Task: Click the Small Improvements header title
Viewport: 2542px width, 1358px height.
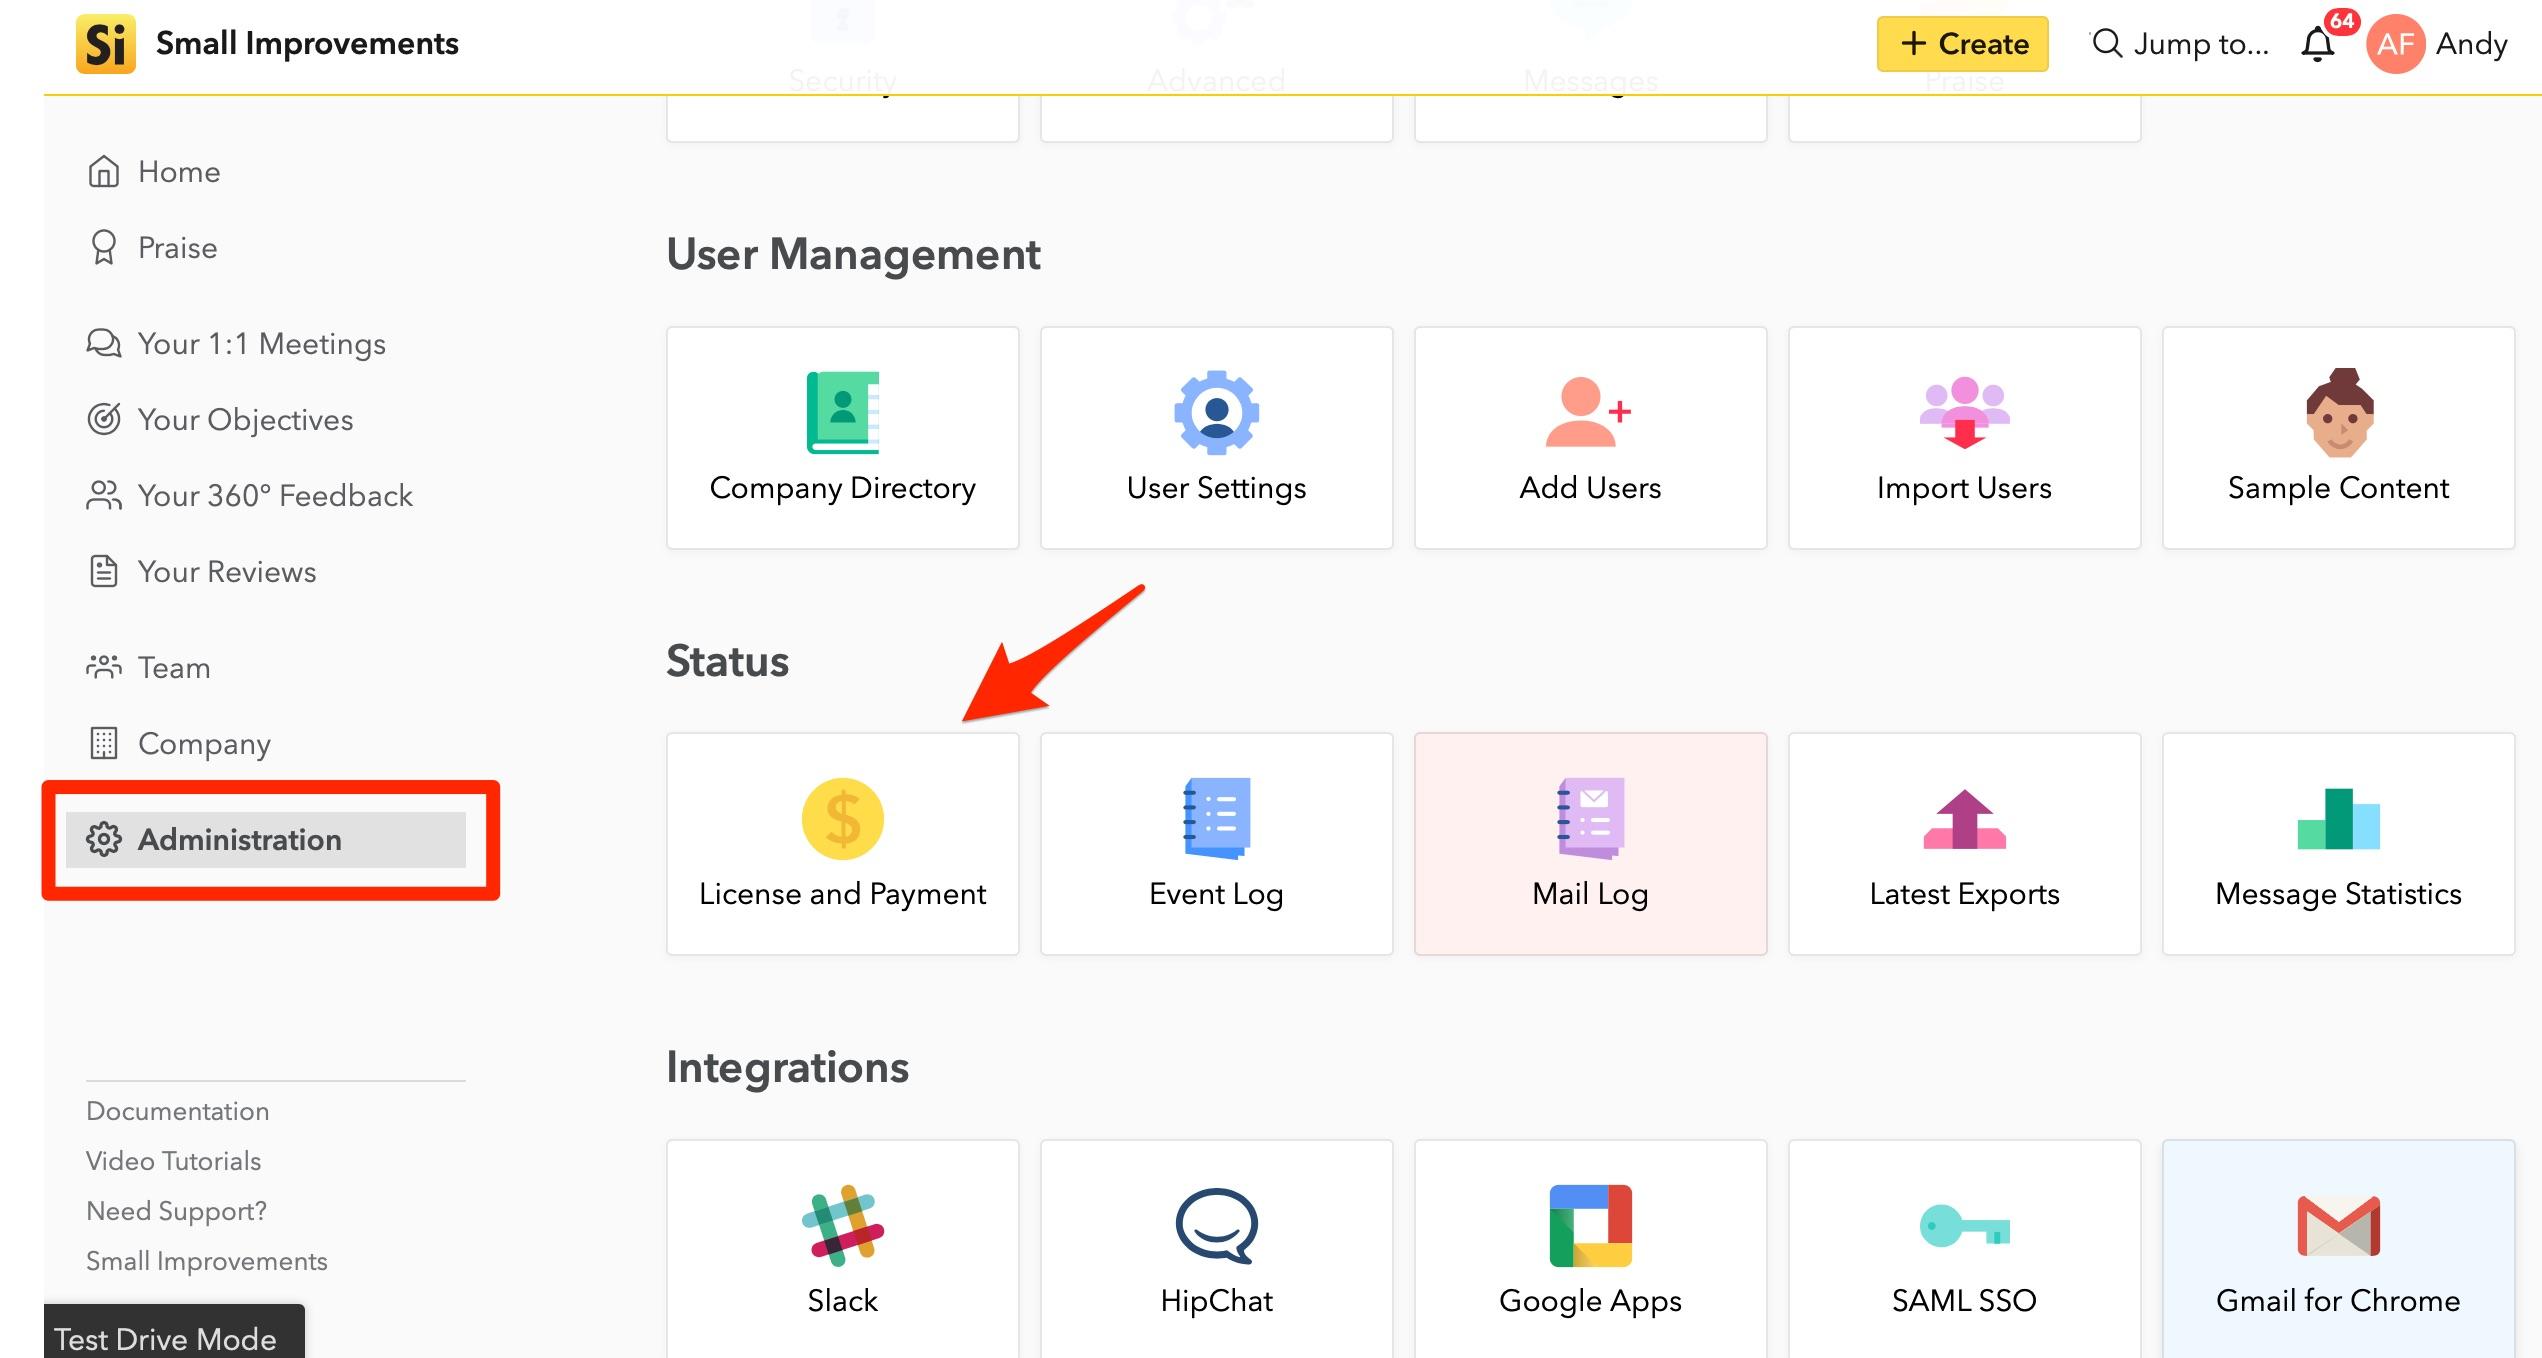Action: (x=307, y=44)
